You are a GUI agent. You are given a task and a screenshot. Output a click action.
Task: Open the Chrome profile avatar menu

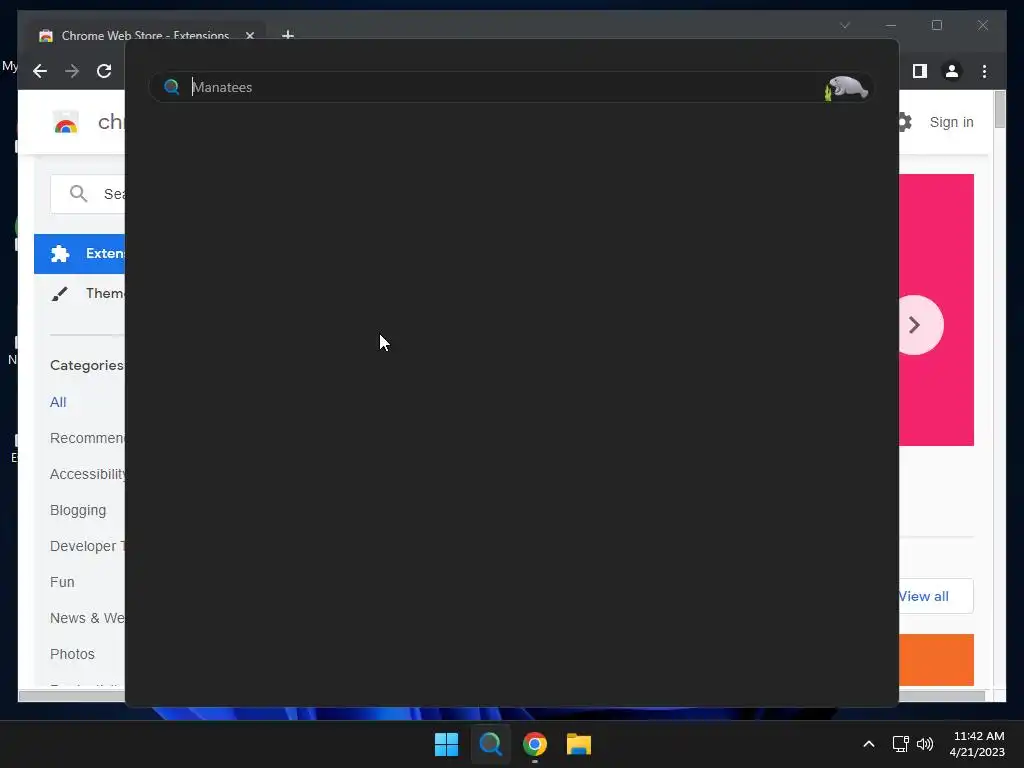[952, 71]
